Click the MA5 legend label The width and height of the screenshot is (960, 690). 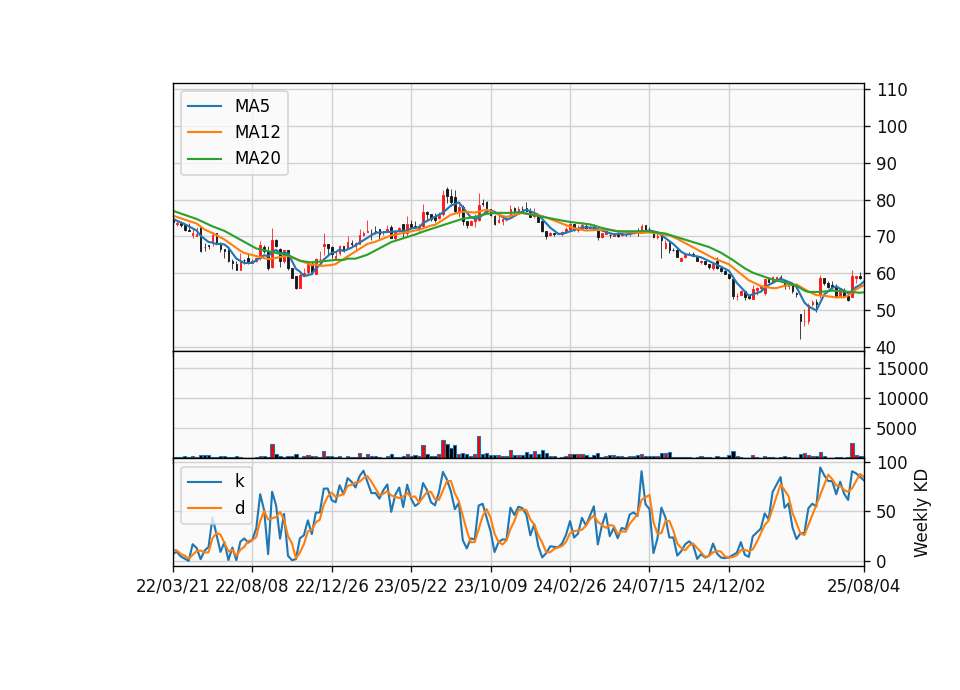click(252, 106)
